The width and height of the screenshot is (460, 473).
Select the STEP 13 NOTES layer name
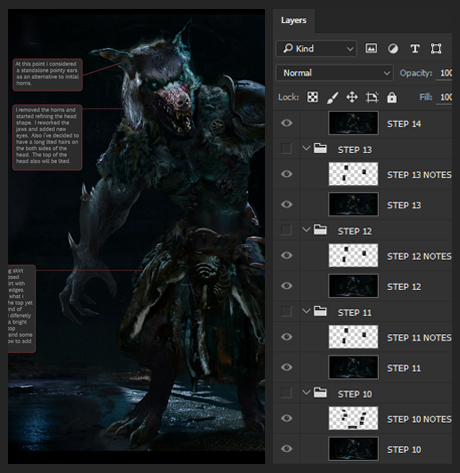click(x=419, y=175)
